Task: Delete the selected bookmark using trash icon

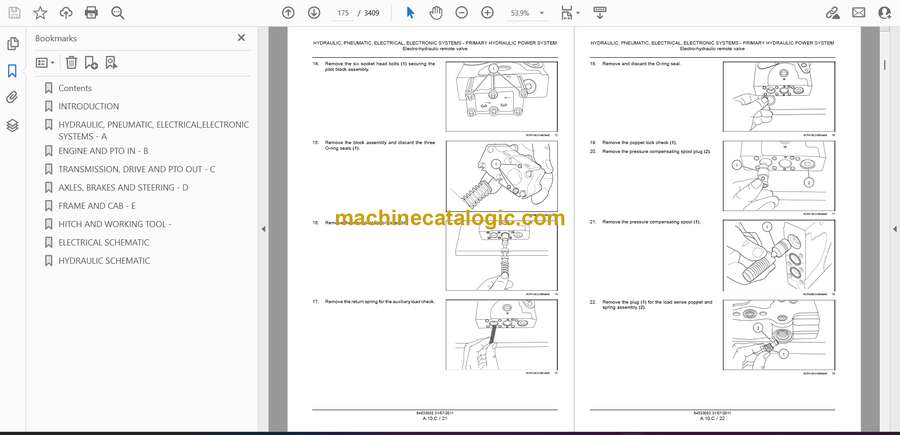Action: coord(71,63)
